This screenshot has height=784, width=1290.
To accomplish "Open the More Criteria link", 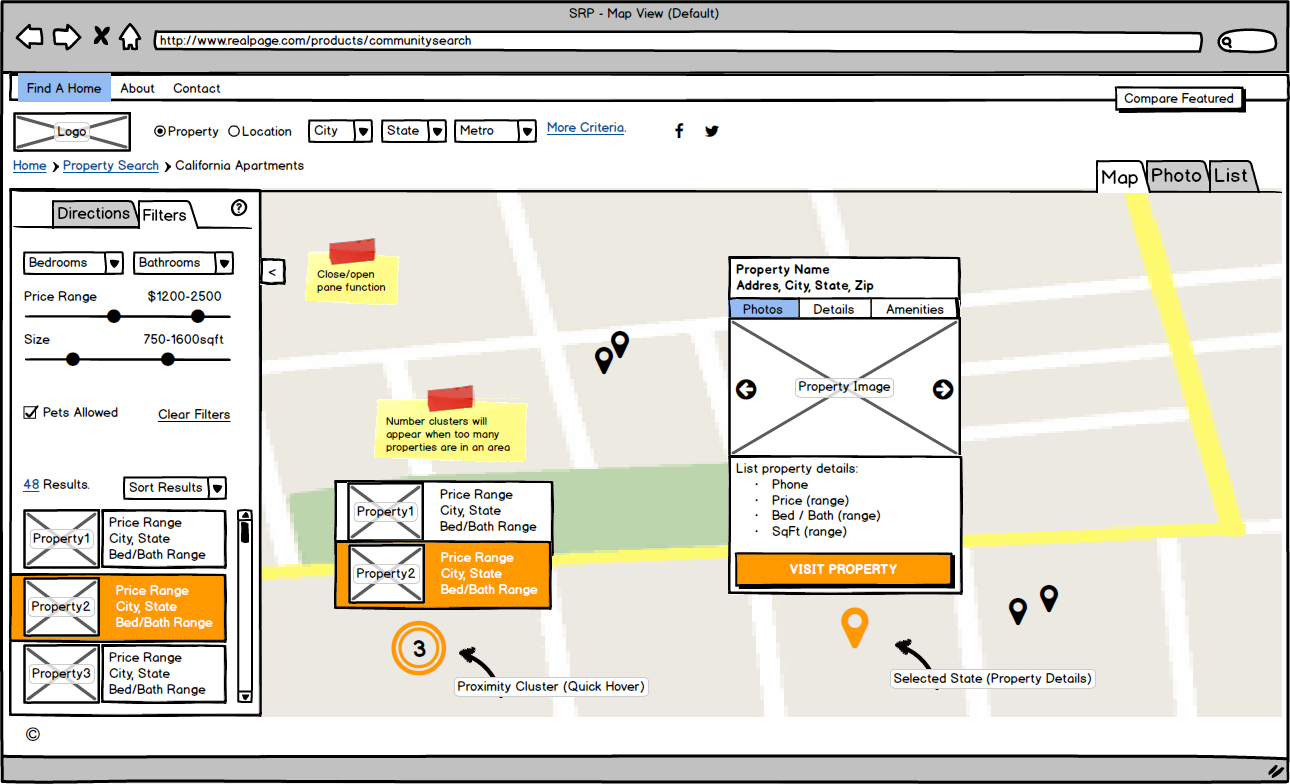I will click(x=585, y=127).
